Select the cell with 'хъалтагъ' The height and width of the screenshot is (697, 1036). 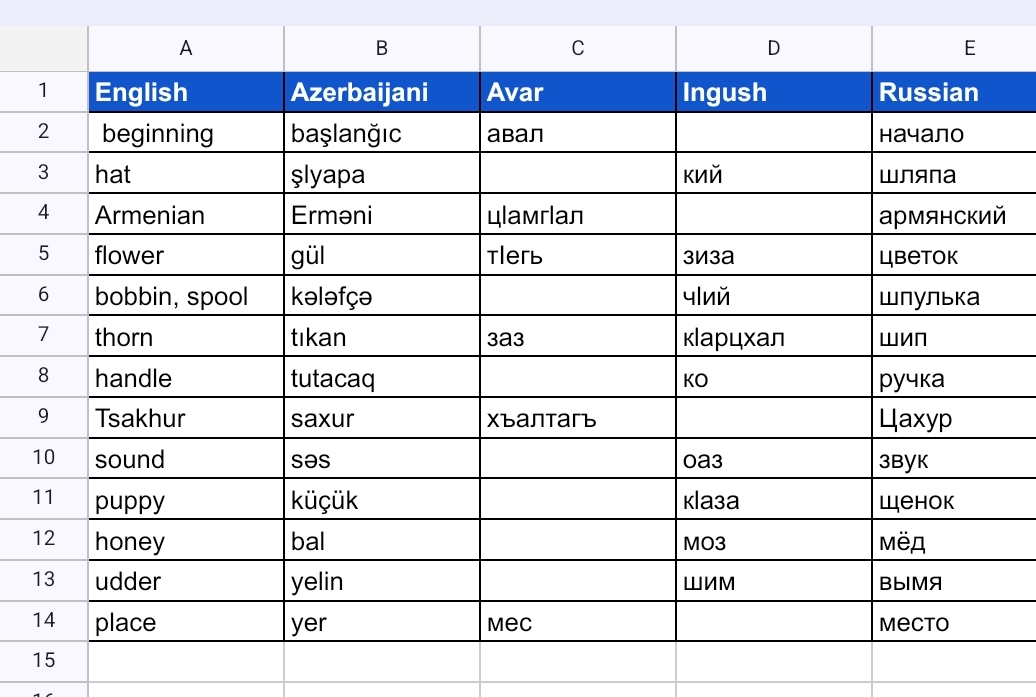[x=578, y=419]
